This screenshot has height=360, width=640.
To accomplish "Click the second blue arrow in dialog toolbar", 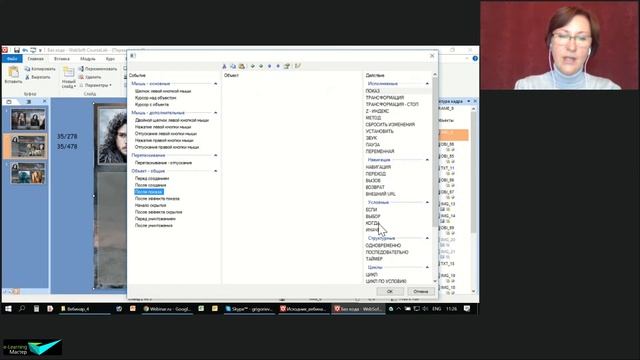I will pos(278,66).
